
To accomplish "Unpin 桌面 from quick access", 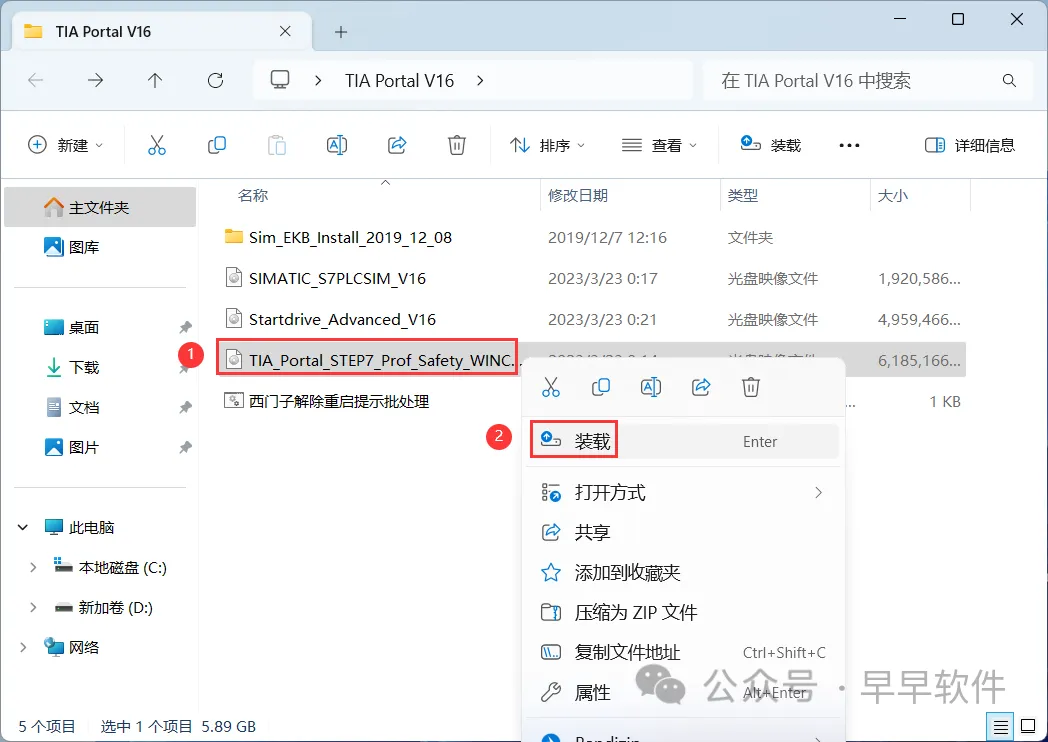I will (x=185, y=328).
